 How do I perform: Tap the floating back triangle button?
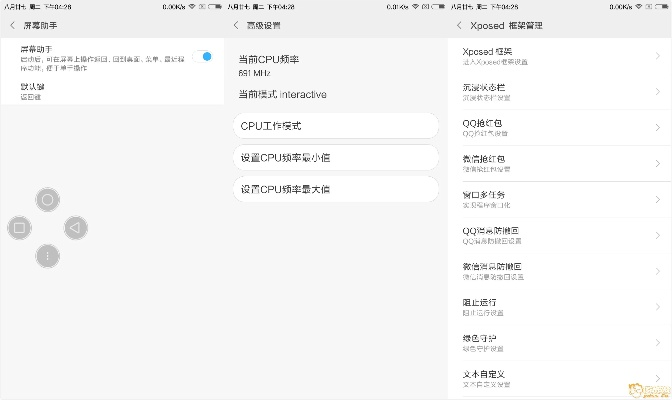tap(76, 228)
